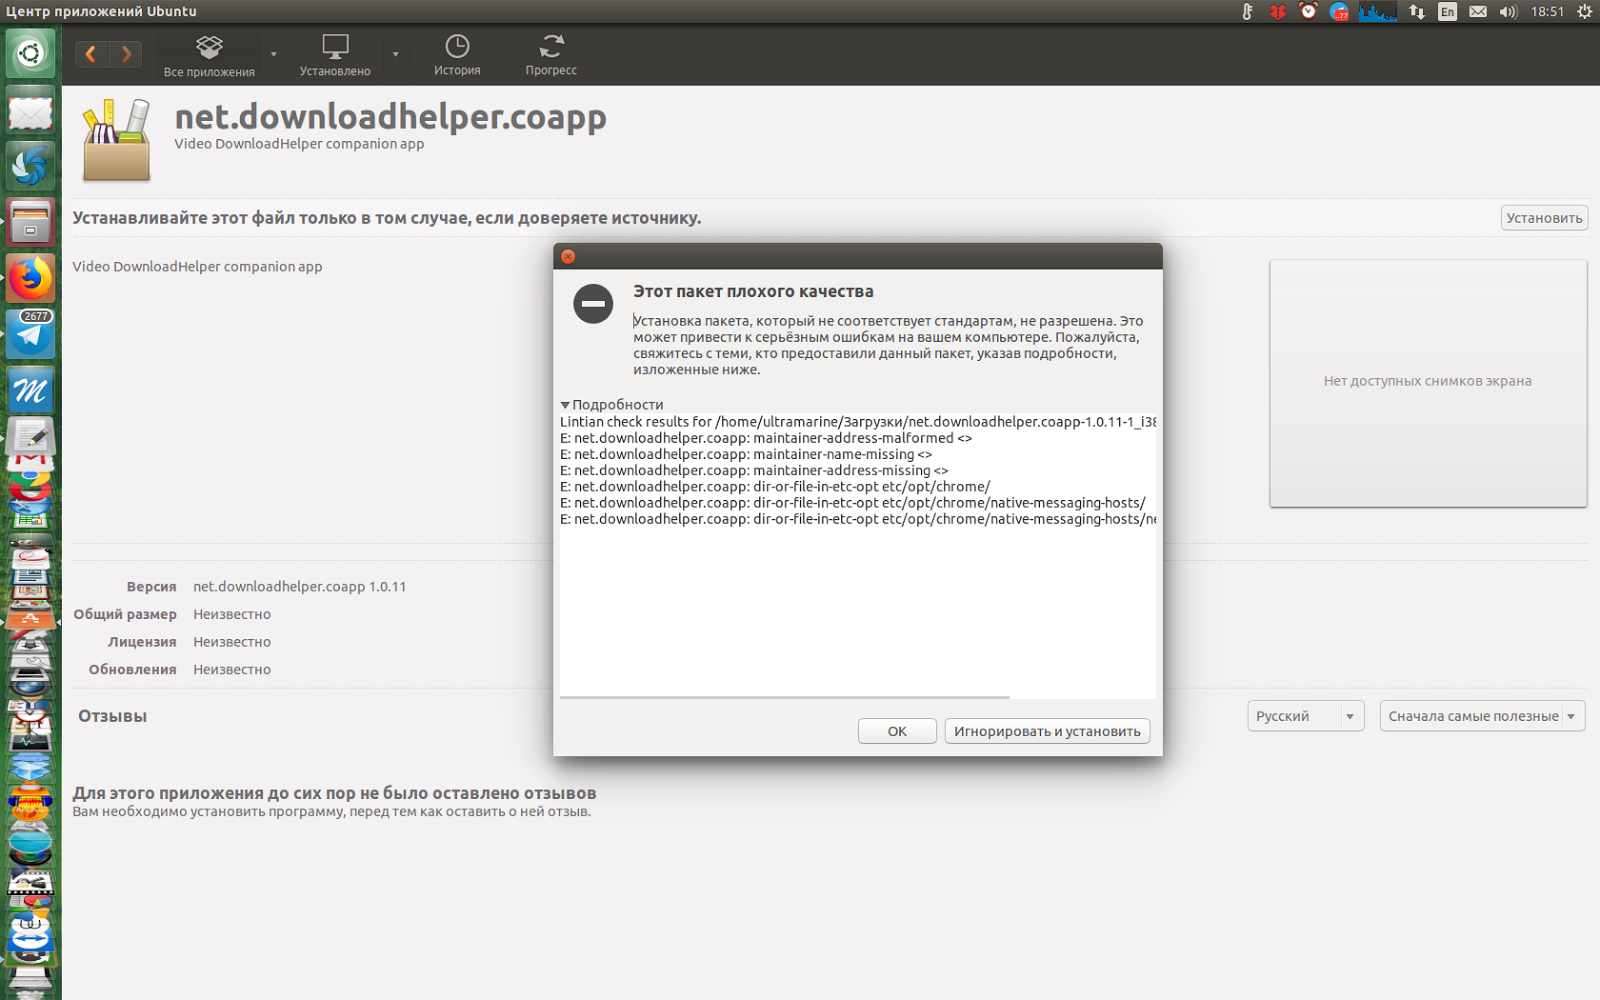Image resolution: width=1600 pixels, height=1000 pixels.
Task: Select the maintainer-address-malformed error line
Action: 766,438
